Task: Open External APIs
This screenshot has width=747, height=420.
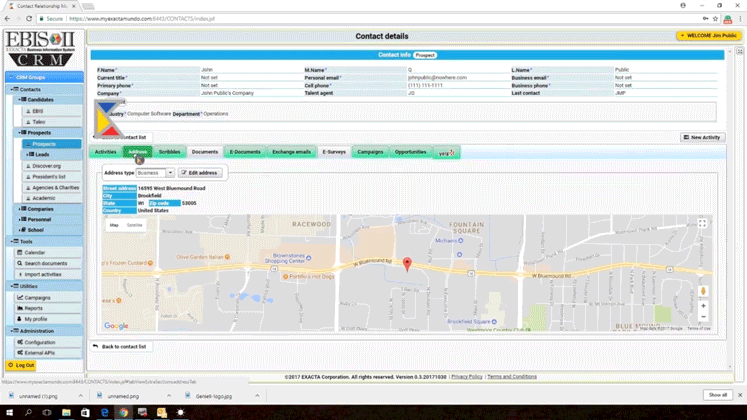Action: click(x=48, y=353)
